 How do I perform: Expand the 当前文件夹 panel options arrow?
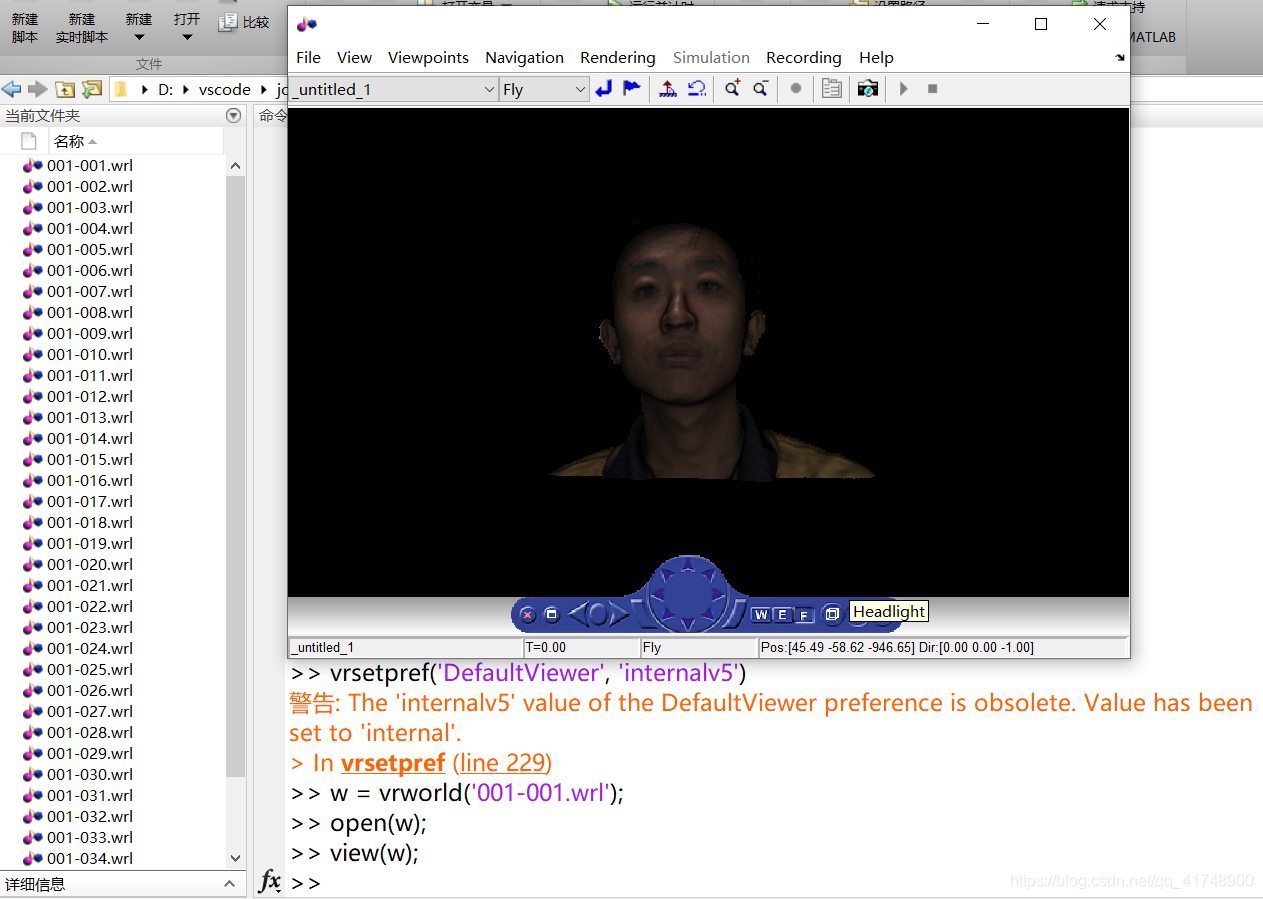(234, 116)
